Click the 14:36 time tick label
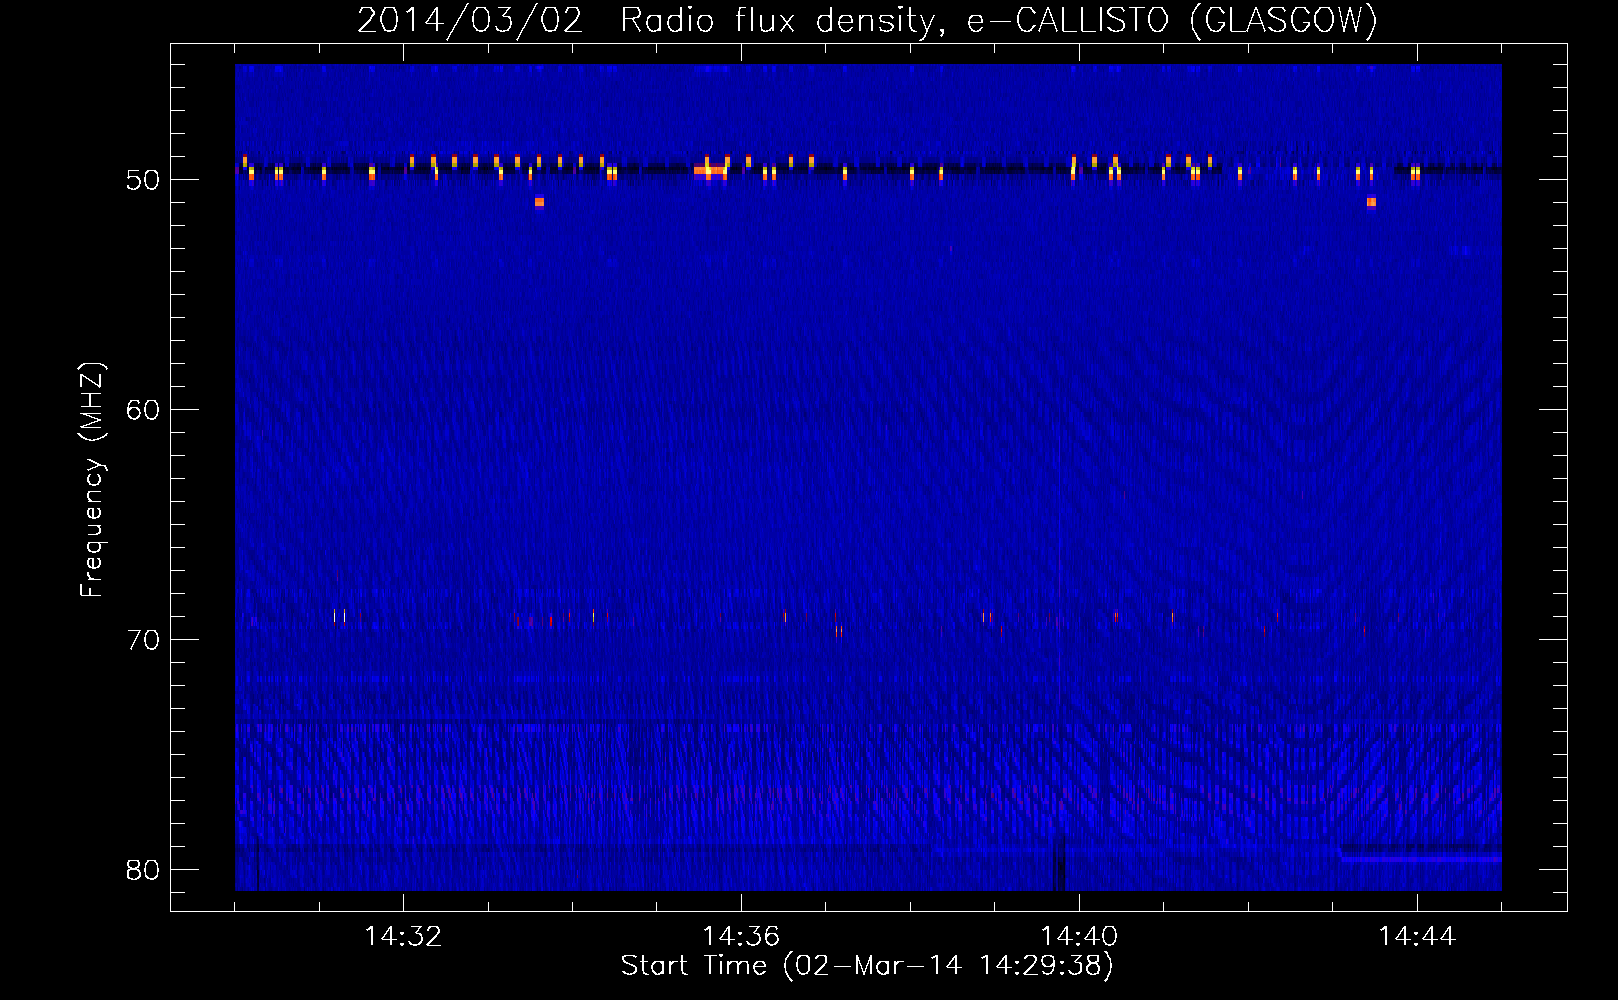 pyautogui.click(x=741, y=937)
